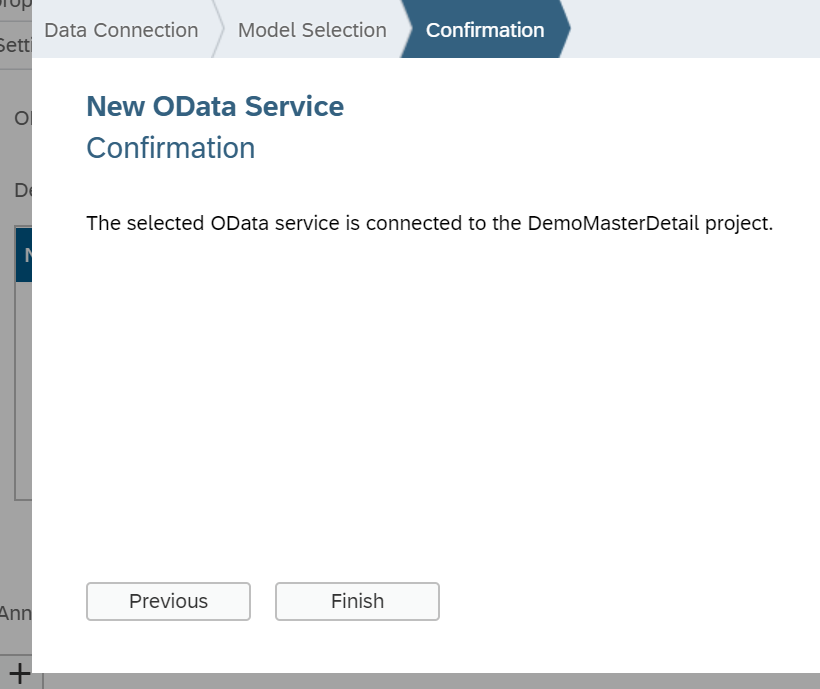Select the active Confirmation step

(x=485, y=30)
